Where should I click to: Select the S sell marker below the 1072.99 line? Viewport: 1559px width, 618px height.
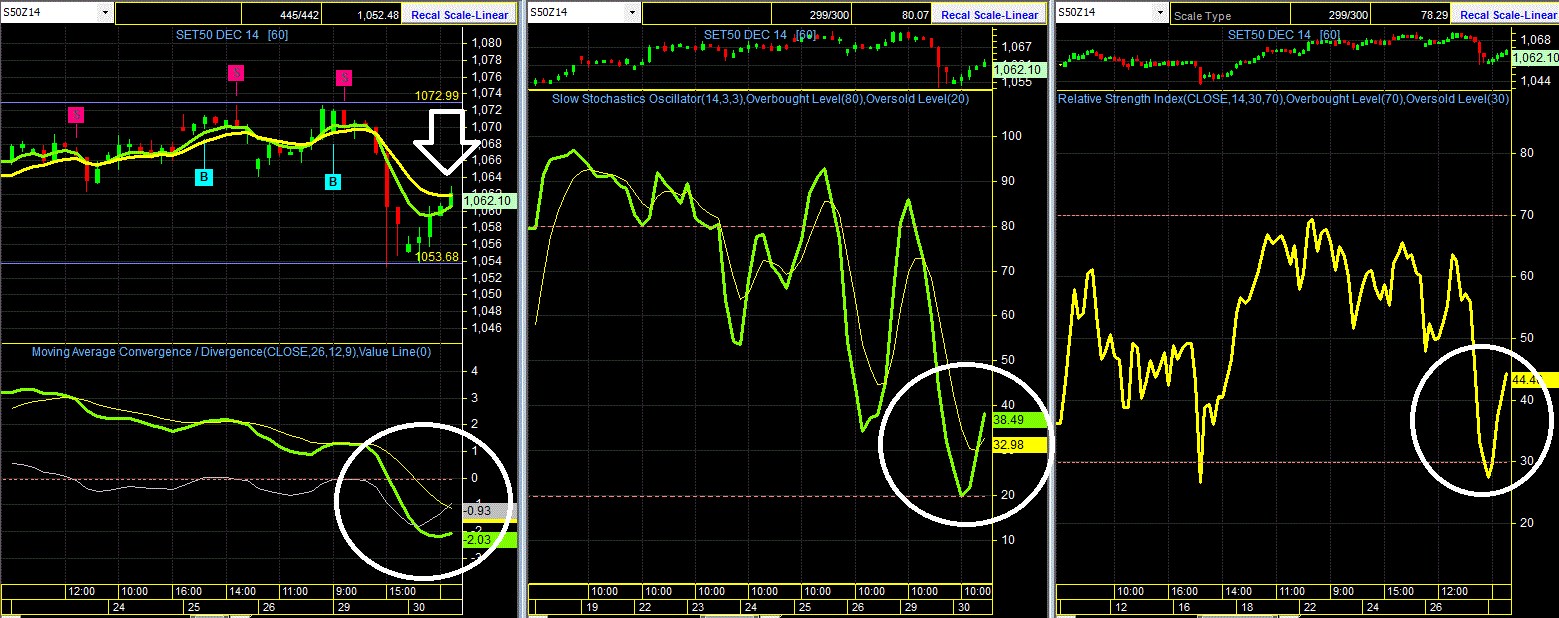(x=76, y=115)
